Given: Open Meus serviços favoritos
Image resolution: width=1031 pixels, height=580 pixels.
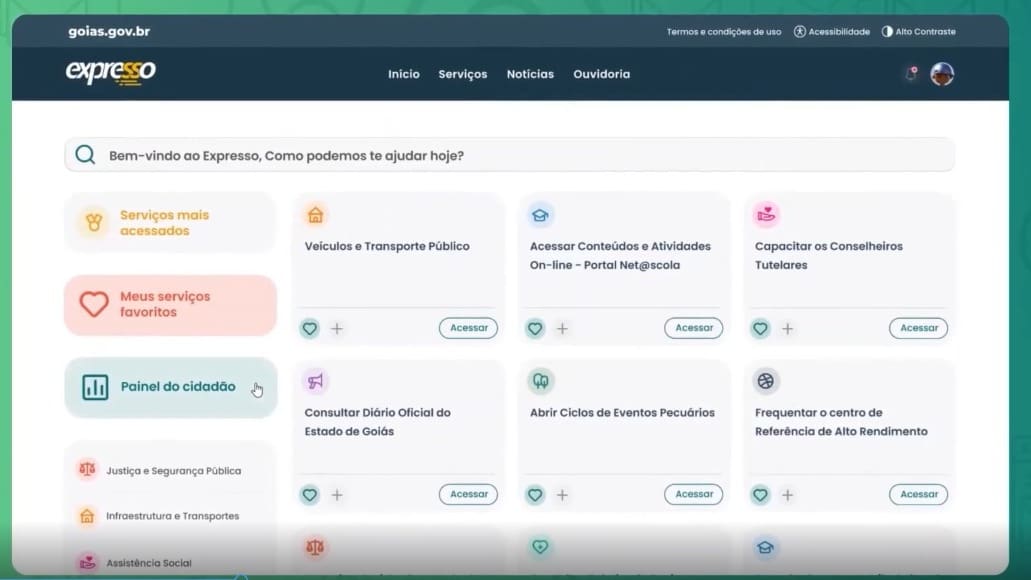Looking at the screenshot, I should click(x=171, y=305).
